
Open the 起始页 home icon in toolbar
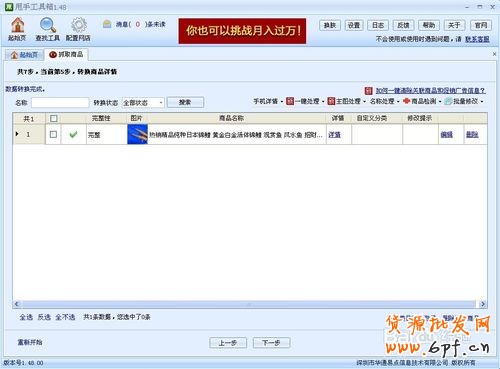tap(17, 25)
